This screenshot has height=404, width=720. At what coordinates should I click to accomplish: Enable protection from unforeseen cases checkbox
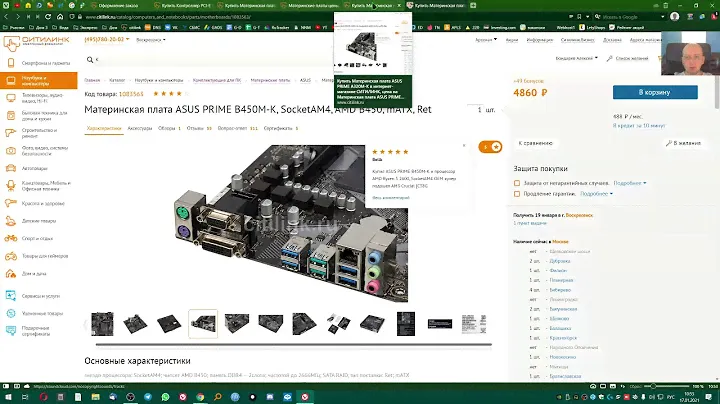517,183
